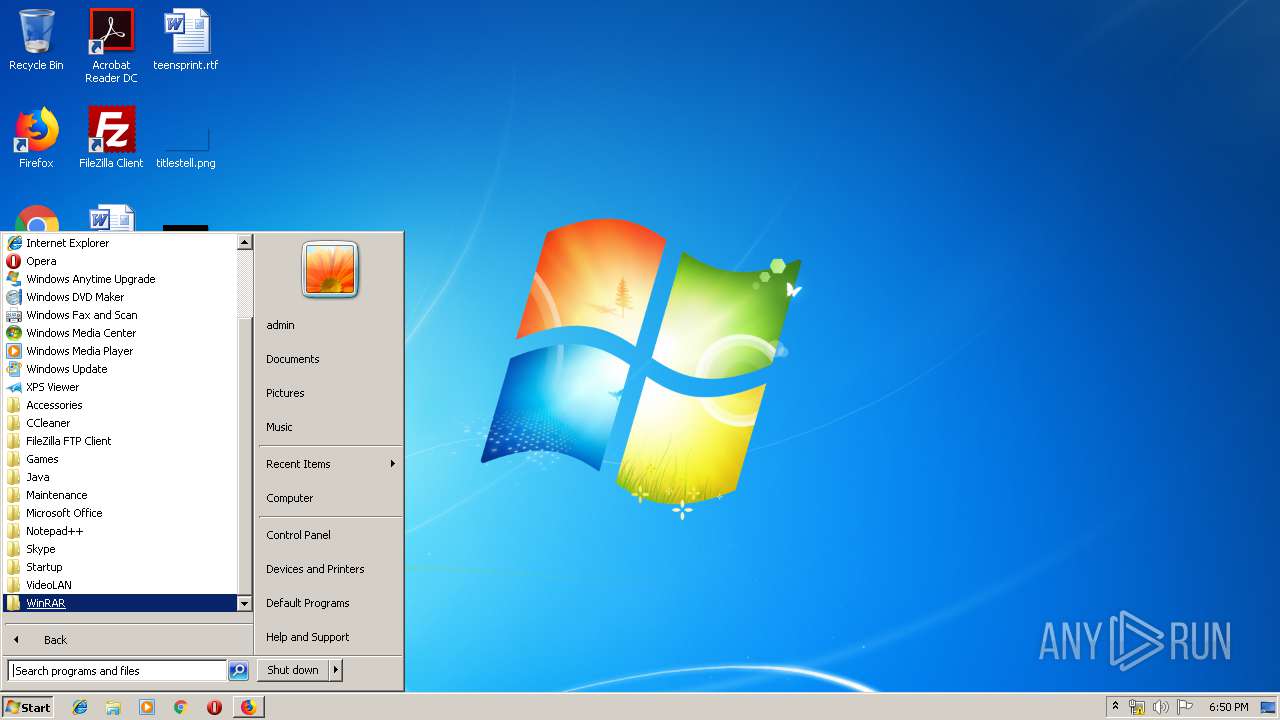Click programs list scrollbar up arrow

pos(244,242)
